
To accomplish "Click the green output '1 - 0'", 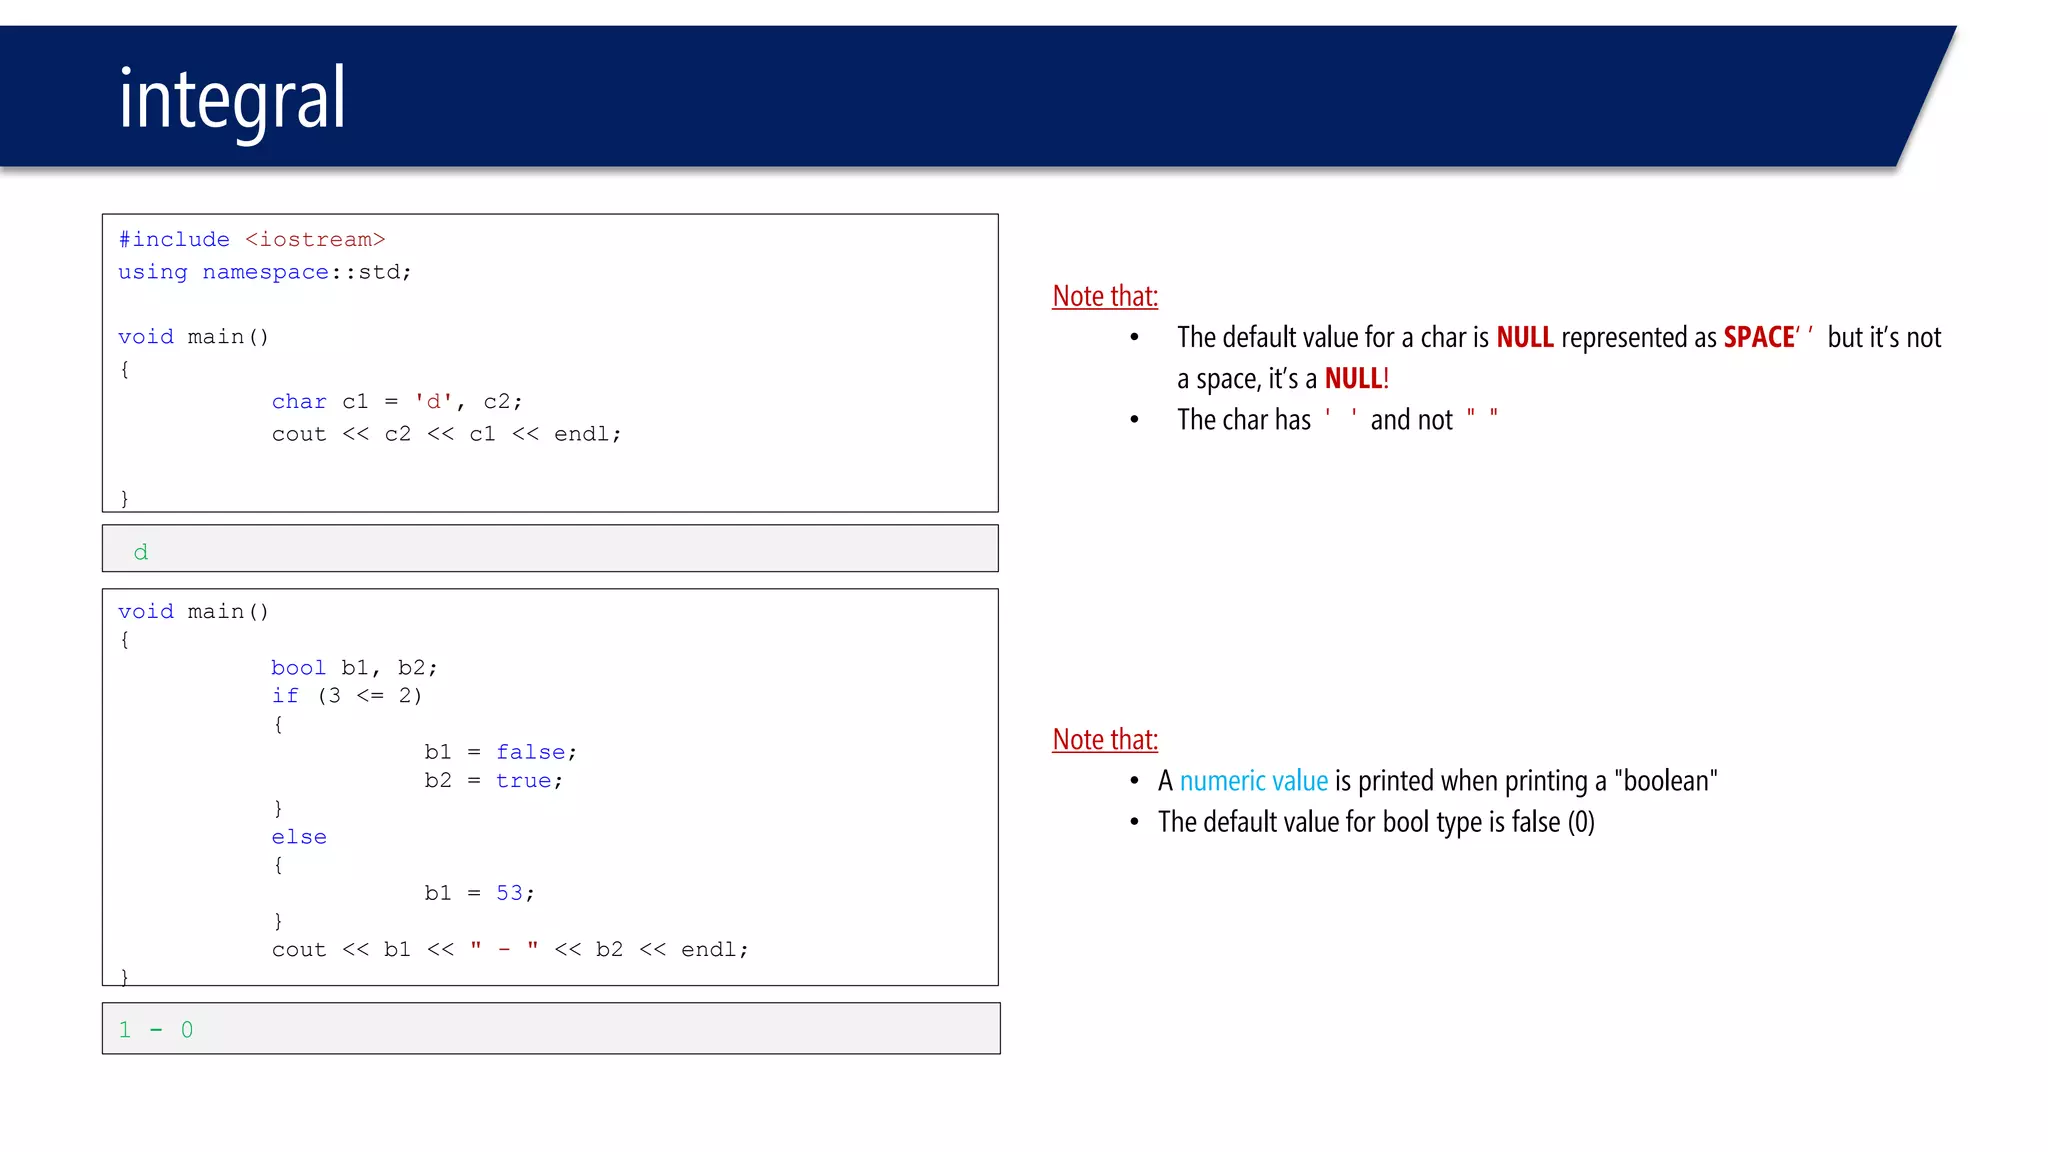I will point(156,1030).
